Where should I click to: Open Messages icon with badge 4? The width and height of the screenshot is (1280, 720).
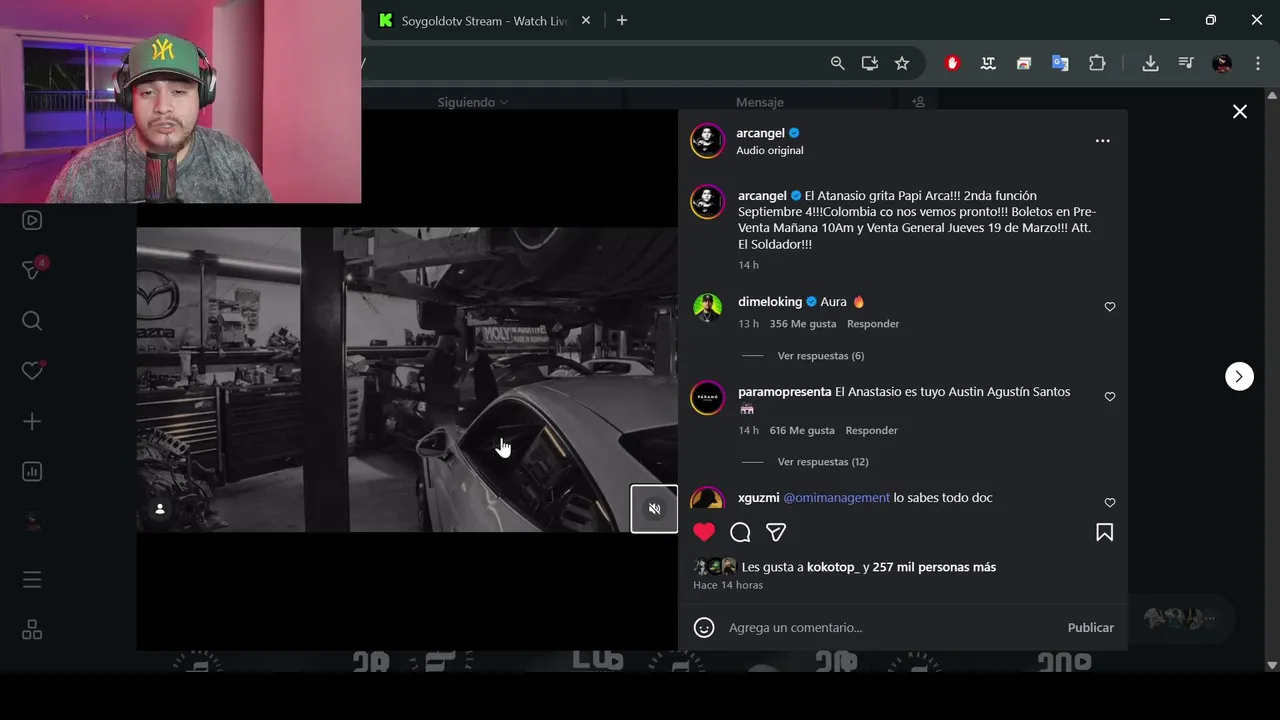[32, 270]
